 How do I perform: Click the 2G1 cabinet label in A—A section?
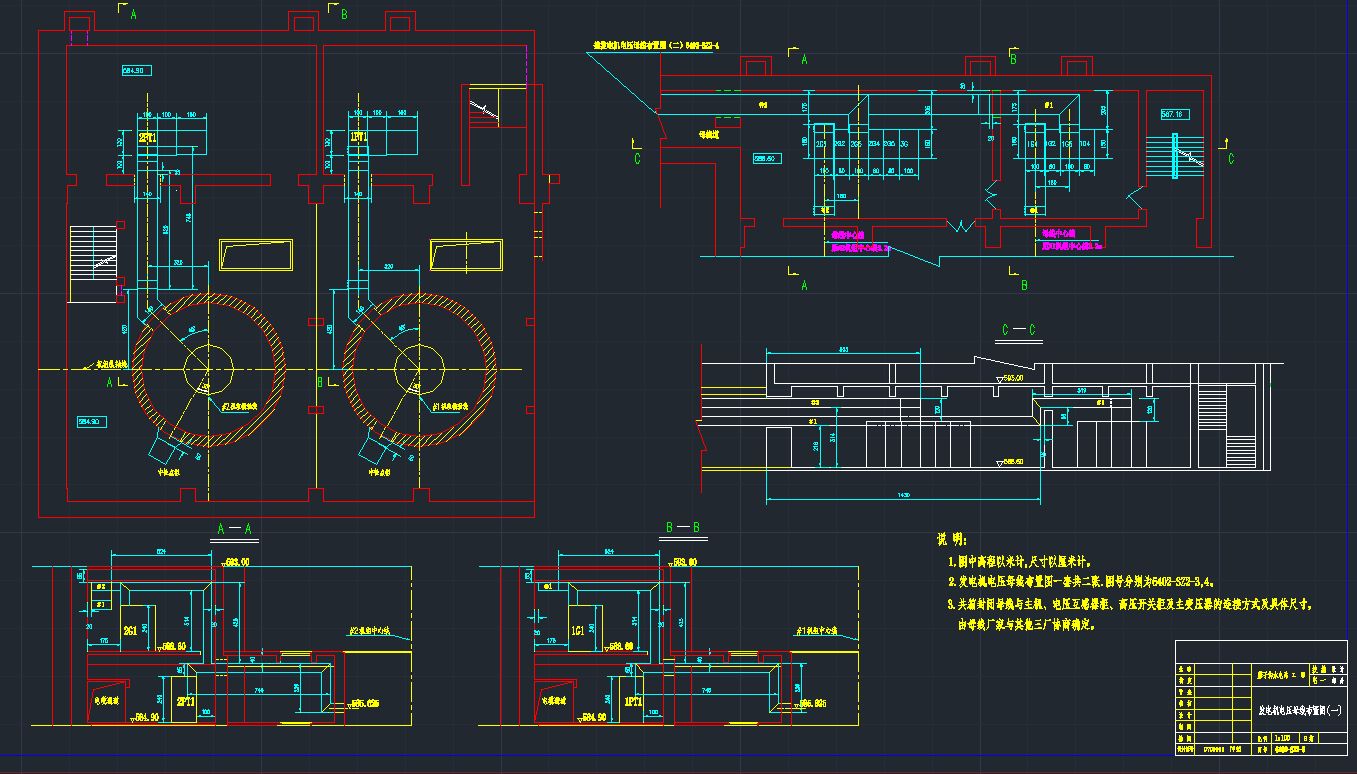pos(130,631)
